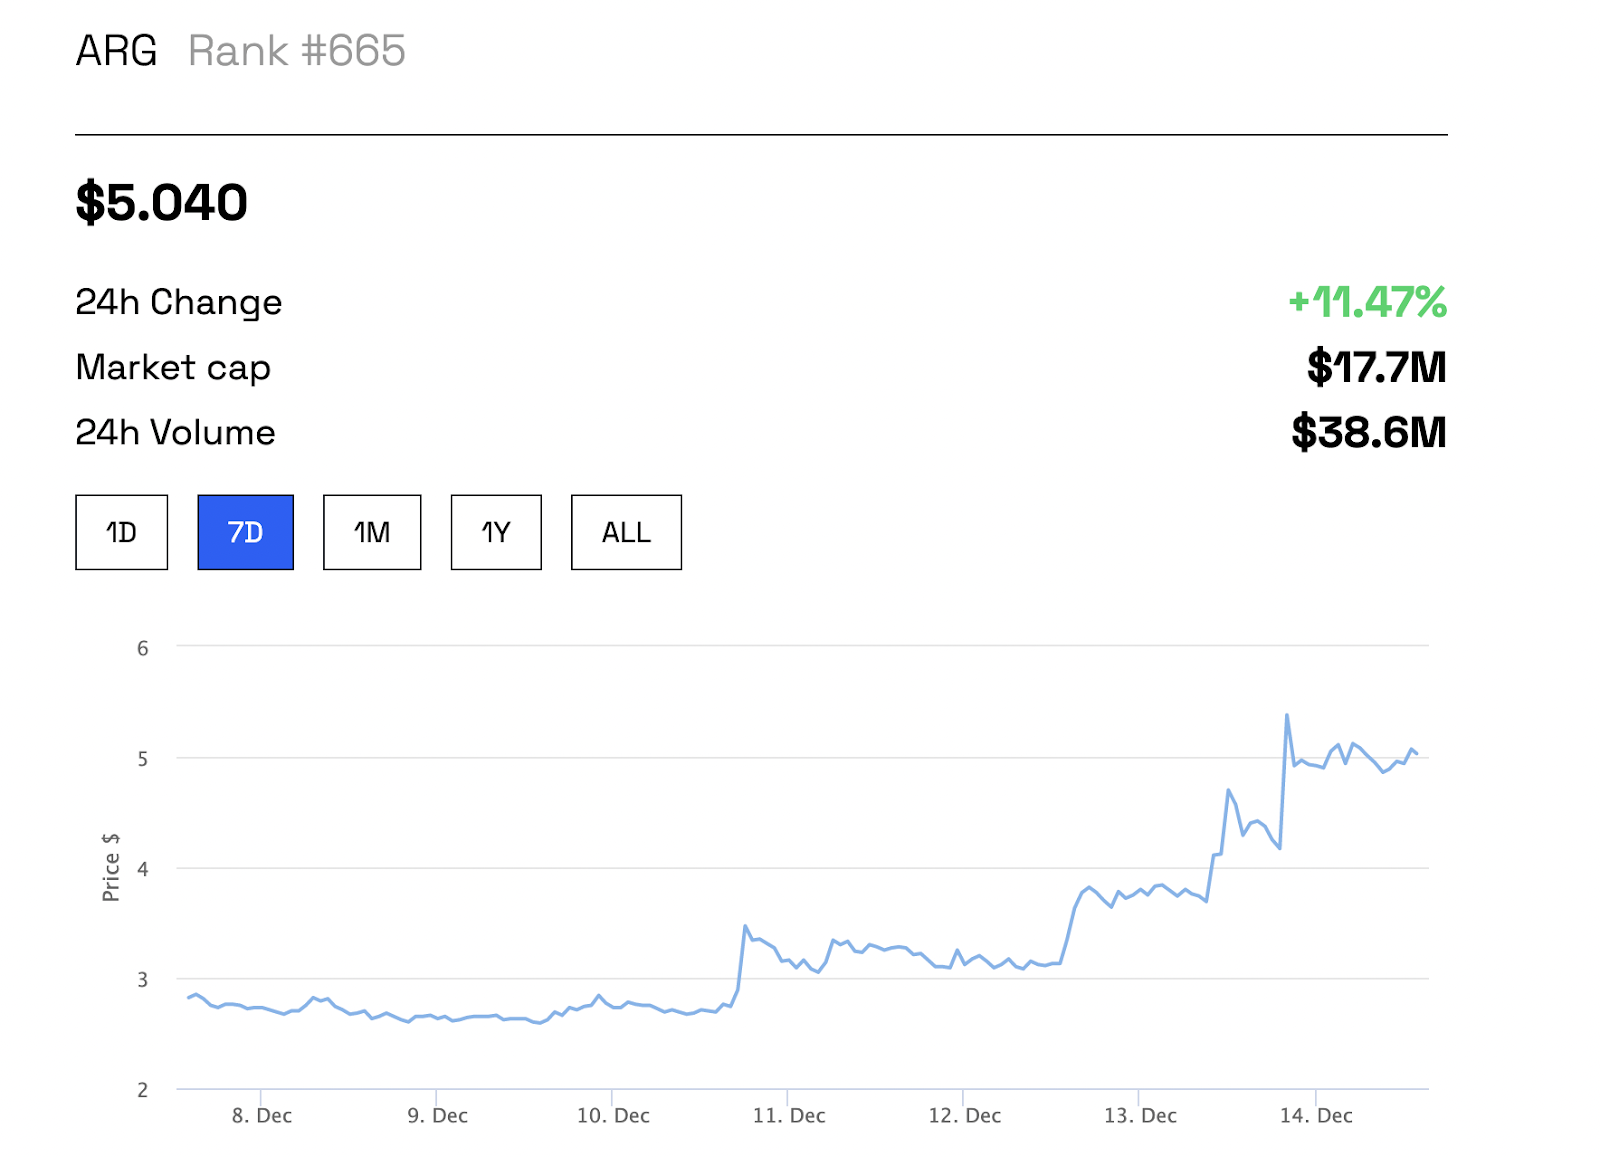Switch chart to 1M range
The image size is (1600, 1157).
pos(372,532)
